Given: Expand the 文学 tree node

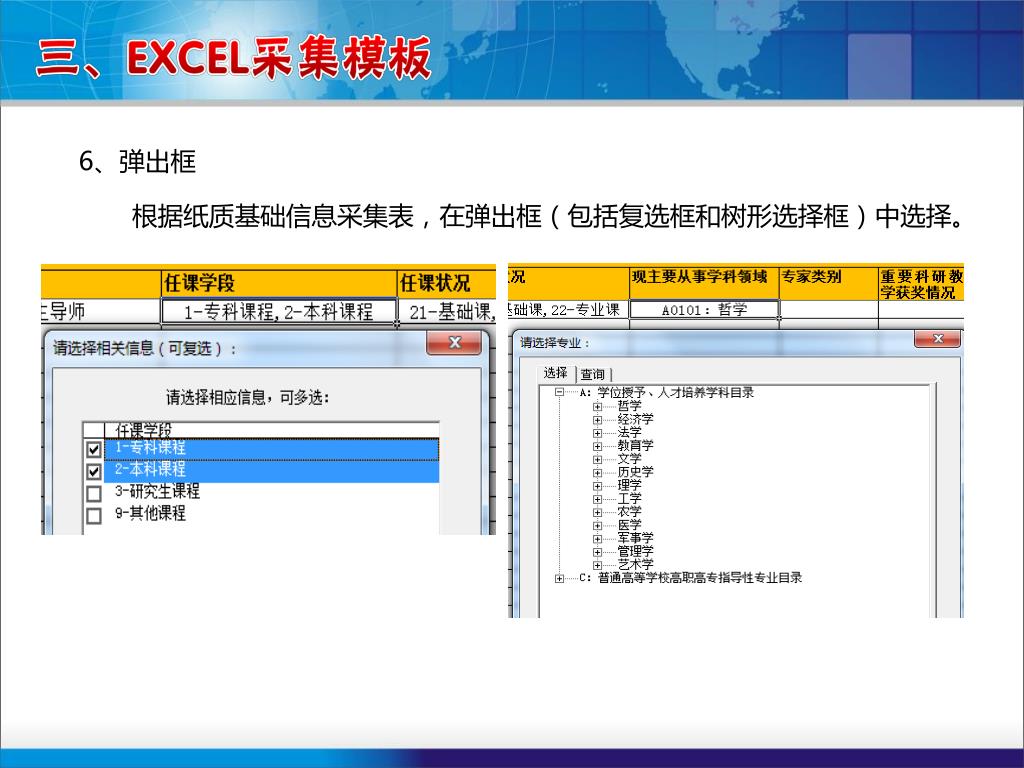Looking at the screenshot, I should point(597,459).
